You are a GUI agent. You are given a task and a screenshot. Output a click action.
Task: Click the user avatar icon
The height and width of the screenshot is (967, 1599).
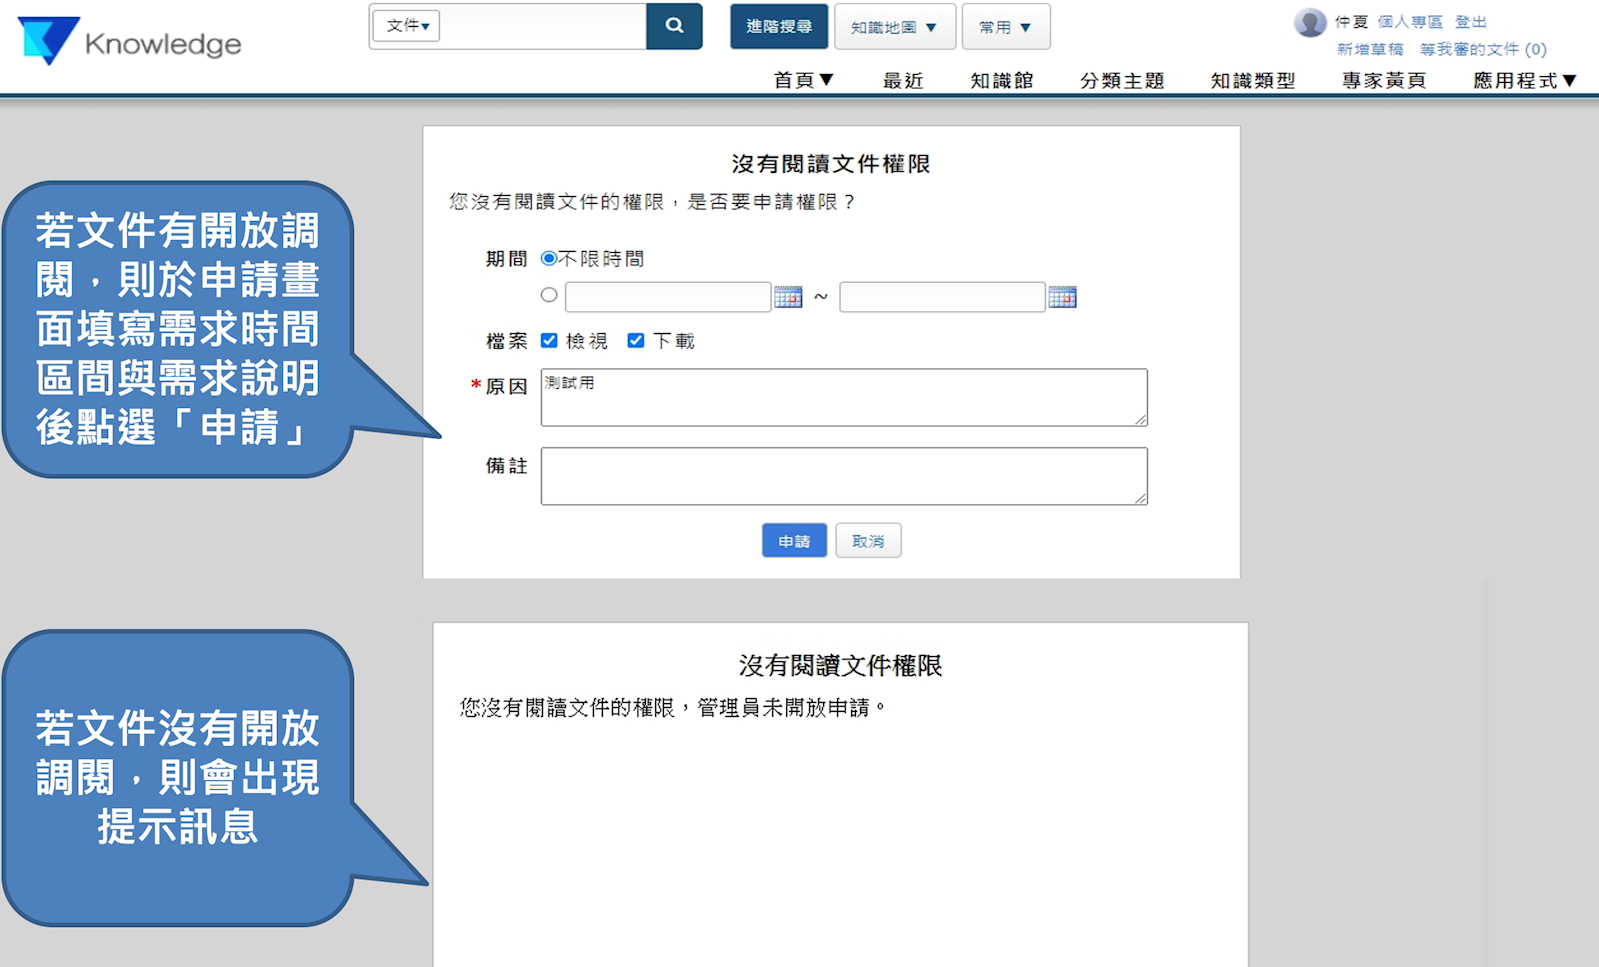click(x=1310, y=22)
